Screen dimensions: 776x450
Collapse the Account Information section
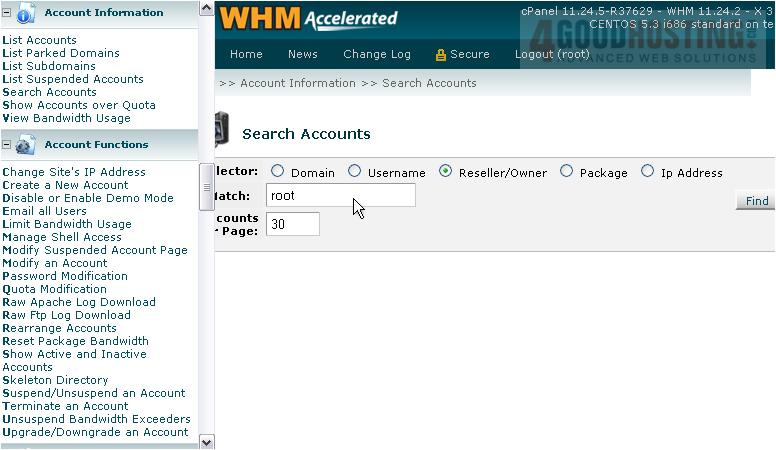click(7, 13)
